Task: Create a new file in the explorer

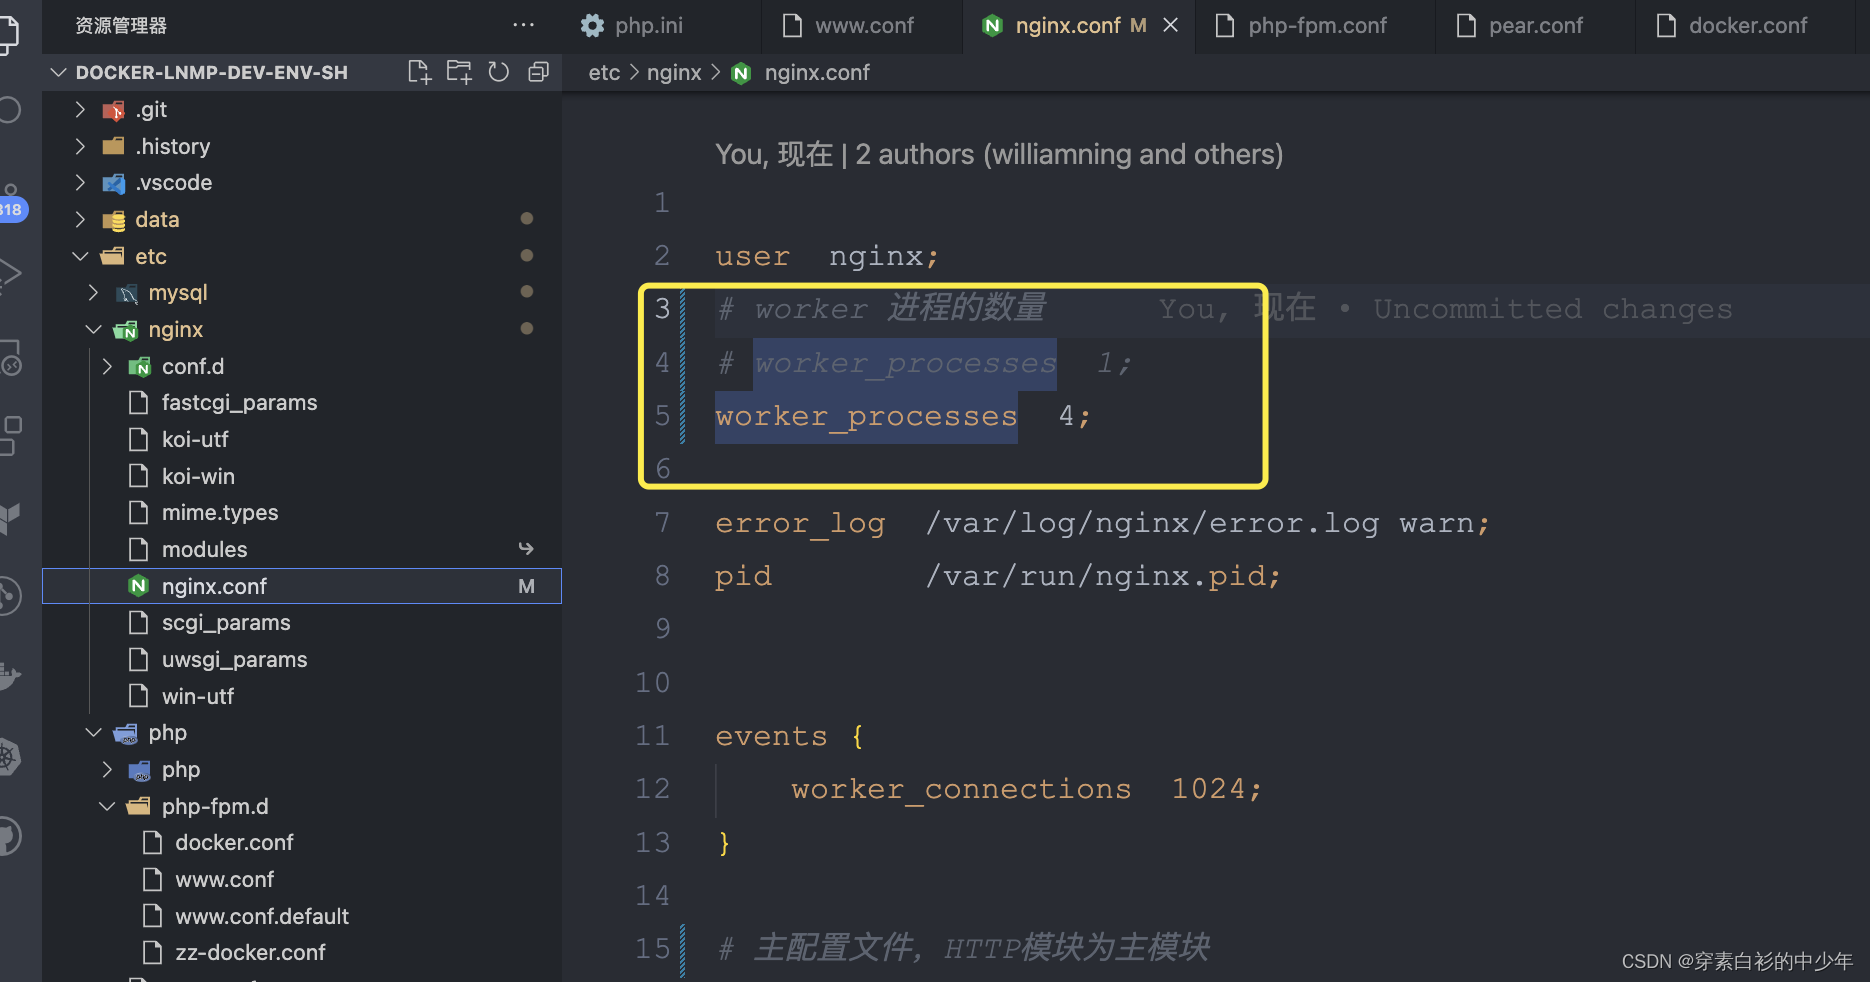Action: (x=419, y=72)
